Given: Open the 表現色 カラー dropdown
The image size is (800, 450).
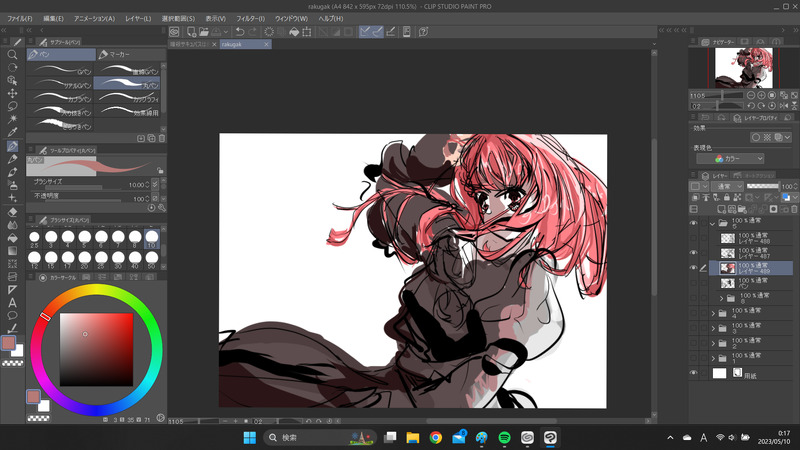Looking at the screenshot, I should coord(730,159).
